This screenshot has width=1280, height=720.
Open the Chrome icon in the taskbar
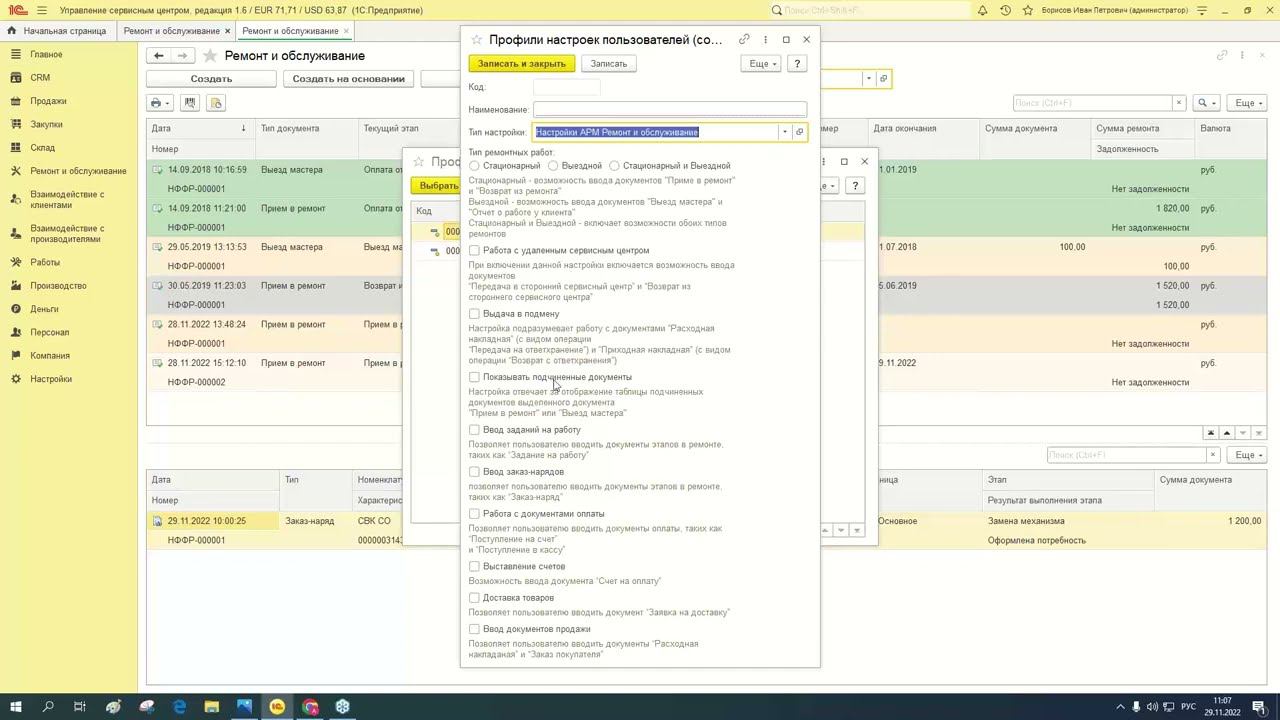pyautogui.click(x=310, y=707)
